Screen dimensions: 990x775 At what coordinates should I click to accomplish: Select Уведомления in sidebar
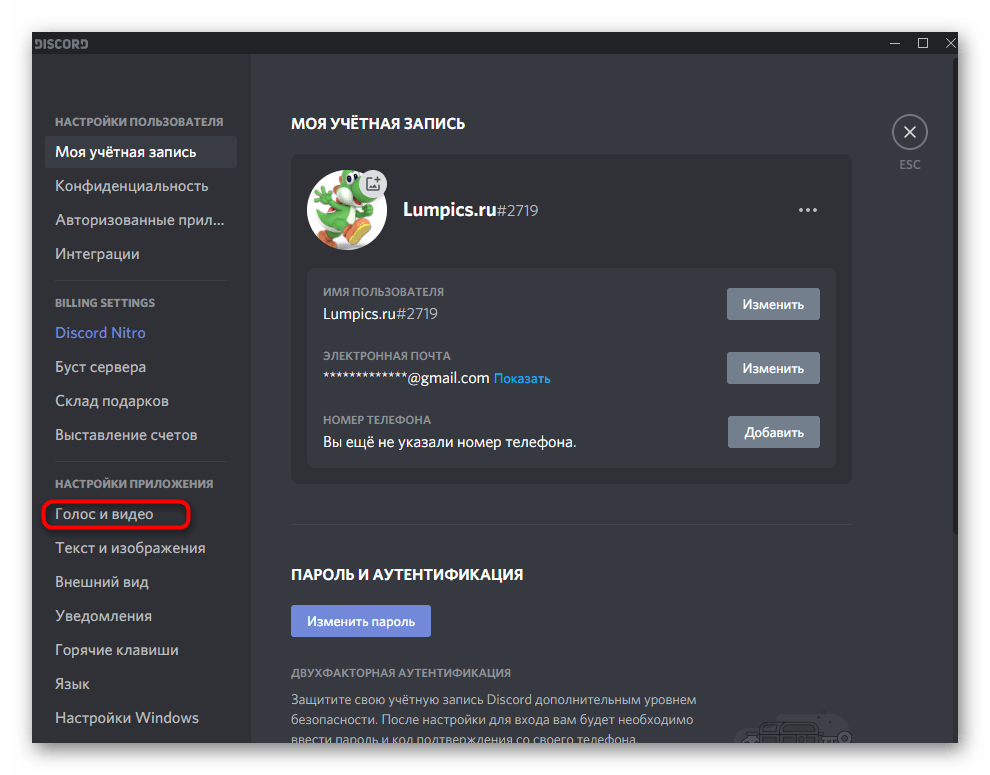[103, 616]
